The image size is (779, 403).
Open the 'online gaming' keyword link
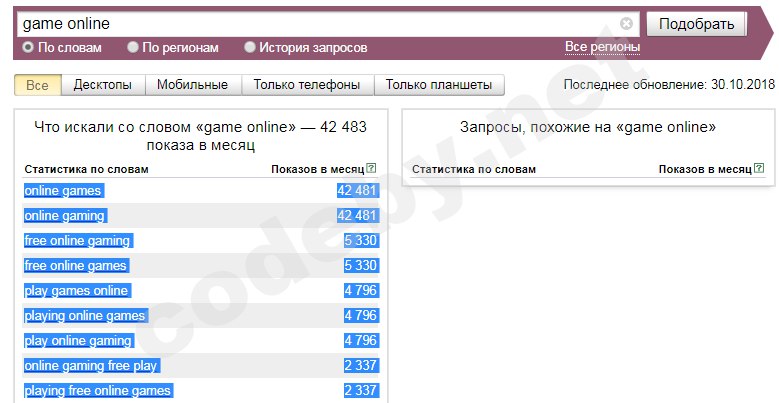(65, 216)
